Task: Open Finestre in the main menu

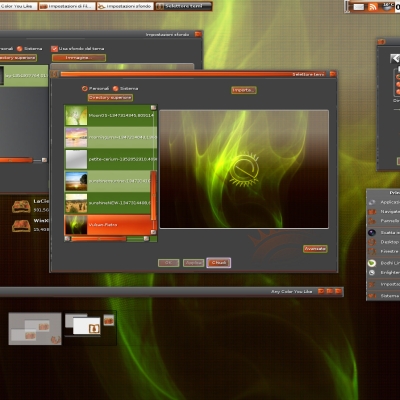Action: (x=384, y=251)
